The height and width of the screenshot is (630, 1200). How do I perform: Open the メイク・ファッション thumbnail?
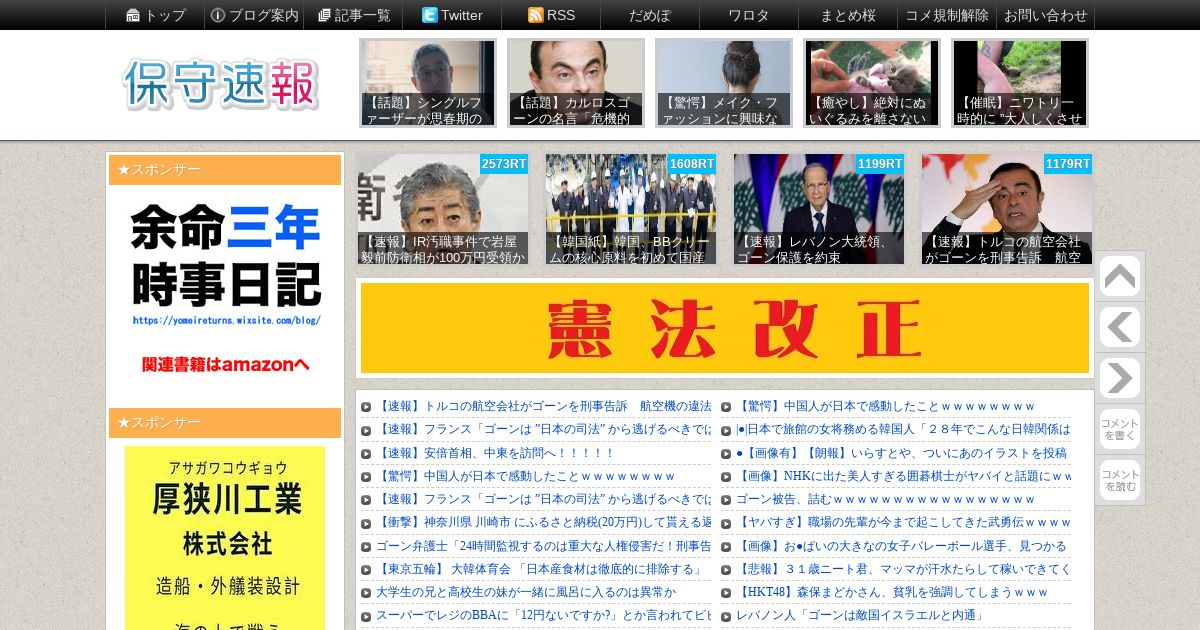point(724,83)
